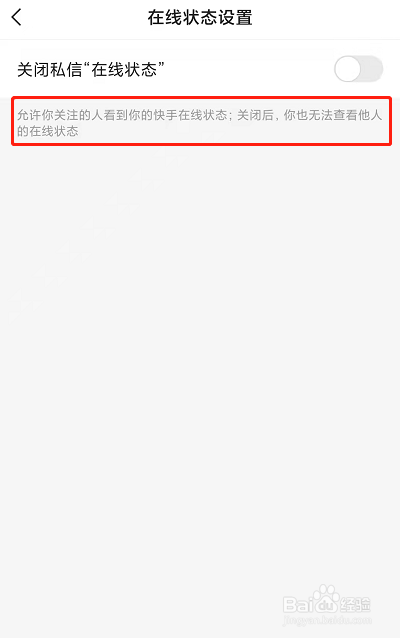Click the phrase 关闭后 in the description
Viewport: 400px width, 638px height.
(x=255, y=115)
